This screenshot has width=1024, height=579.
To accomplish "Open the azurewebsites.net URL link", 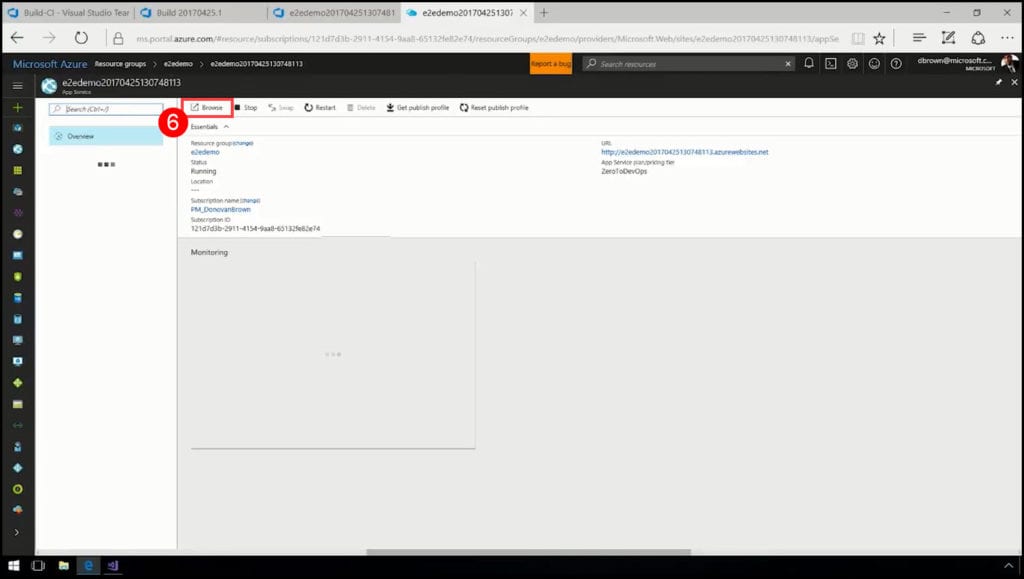I will click(684, 152).
